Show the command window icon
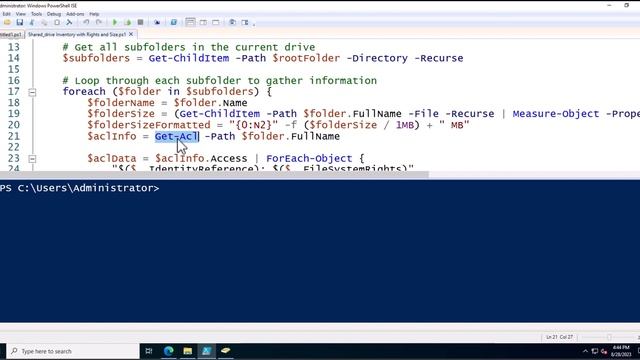This screenshot has width=640, height=360. coord(232,22)
